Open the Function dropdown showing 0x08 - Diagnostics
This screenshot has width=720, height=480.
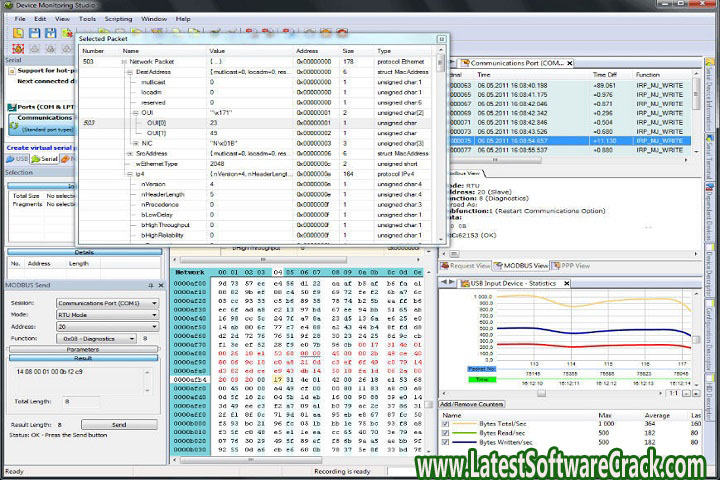tap(132, 338)
